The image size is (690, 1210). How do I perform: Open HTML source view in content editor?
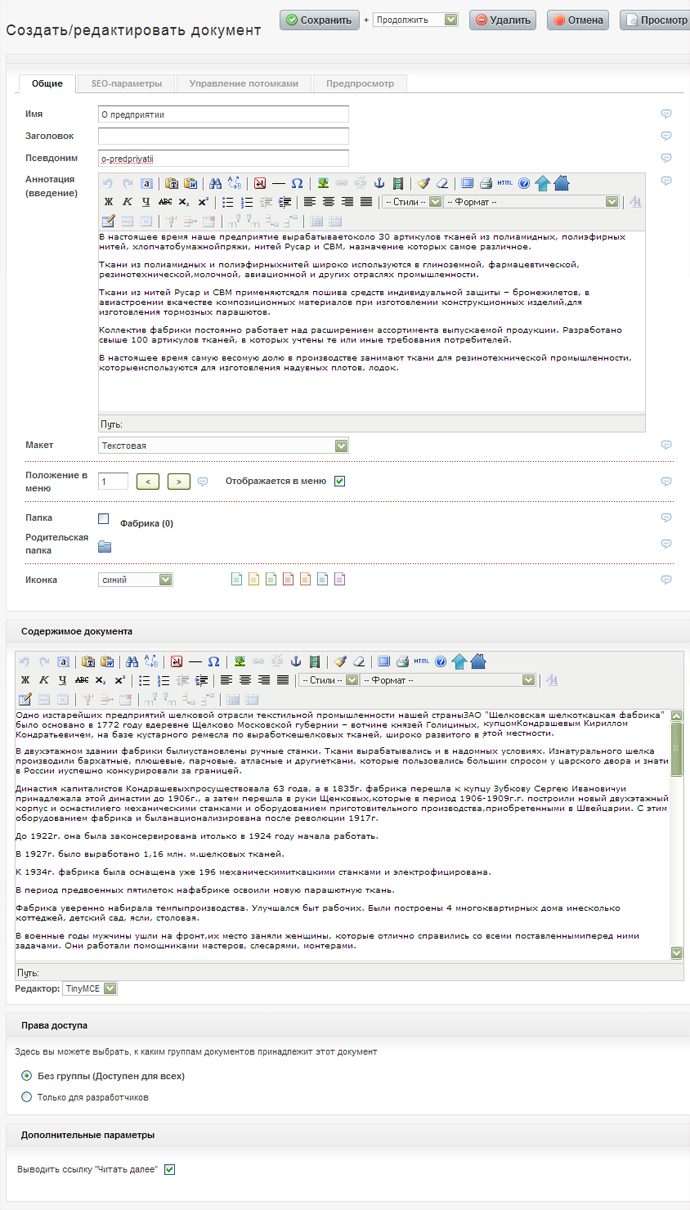(421, 661)
